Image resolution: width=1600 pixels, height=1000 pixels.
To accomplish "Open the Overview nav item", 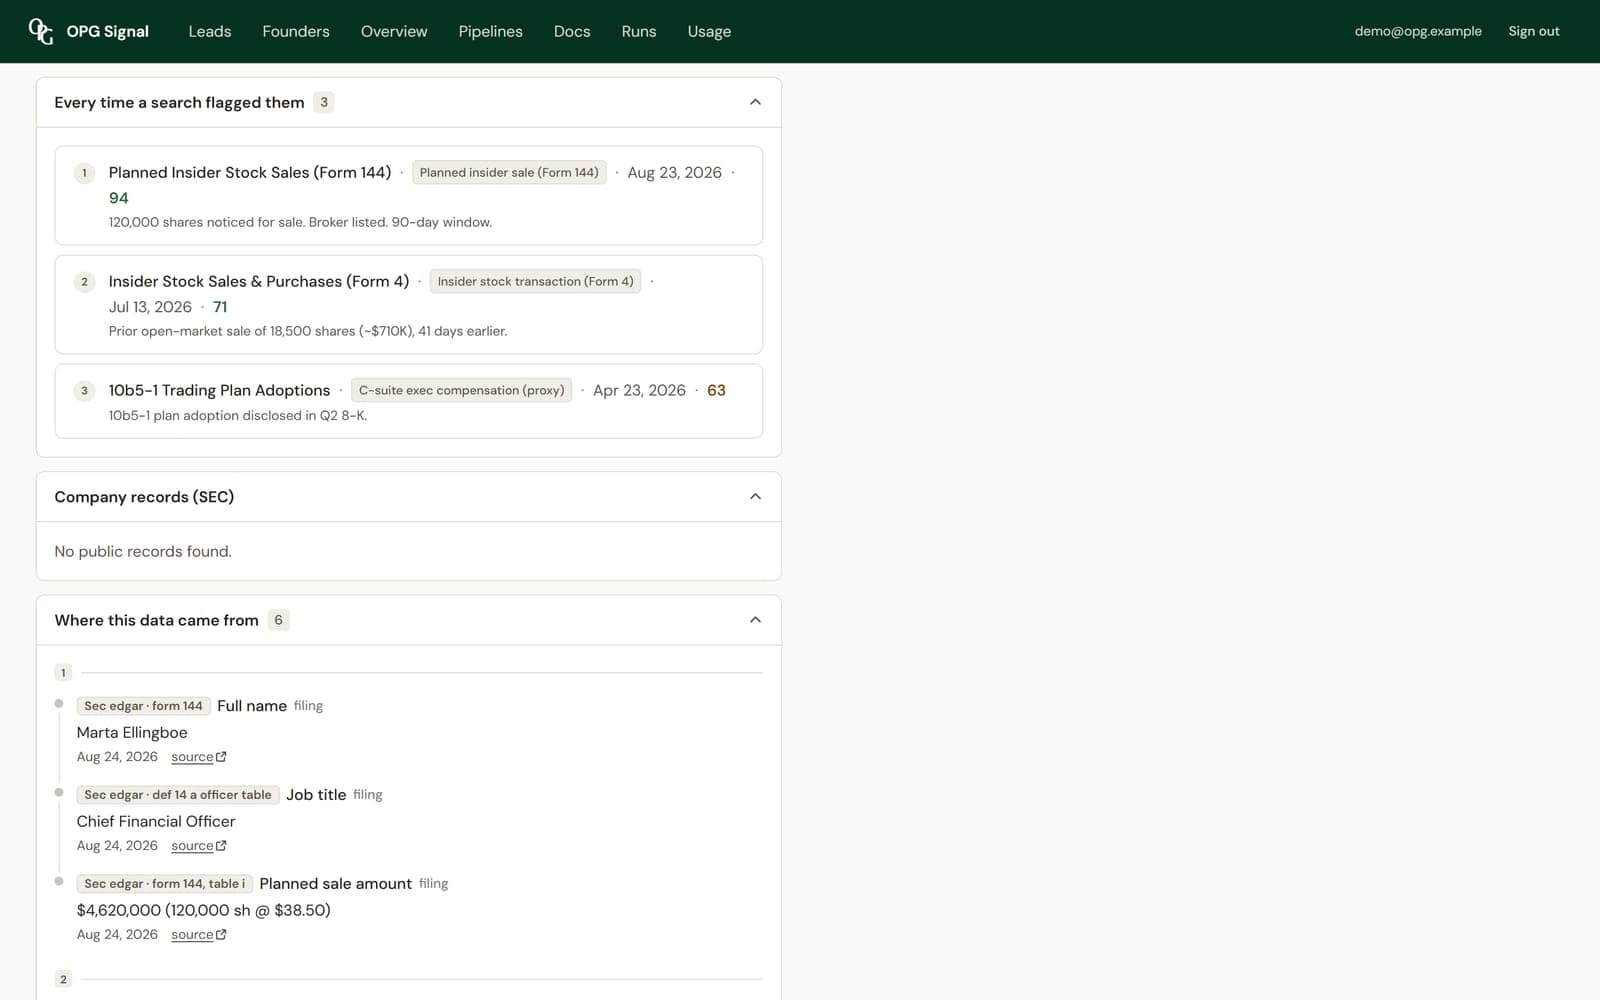I will pos(394,31).
